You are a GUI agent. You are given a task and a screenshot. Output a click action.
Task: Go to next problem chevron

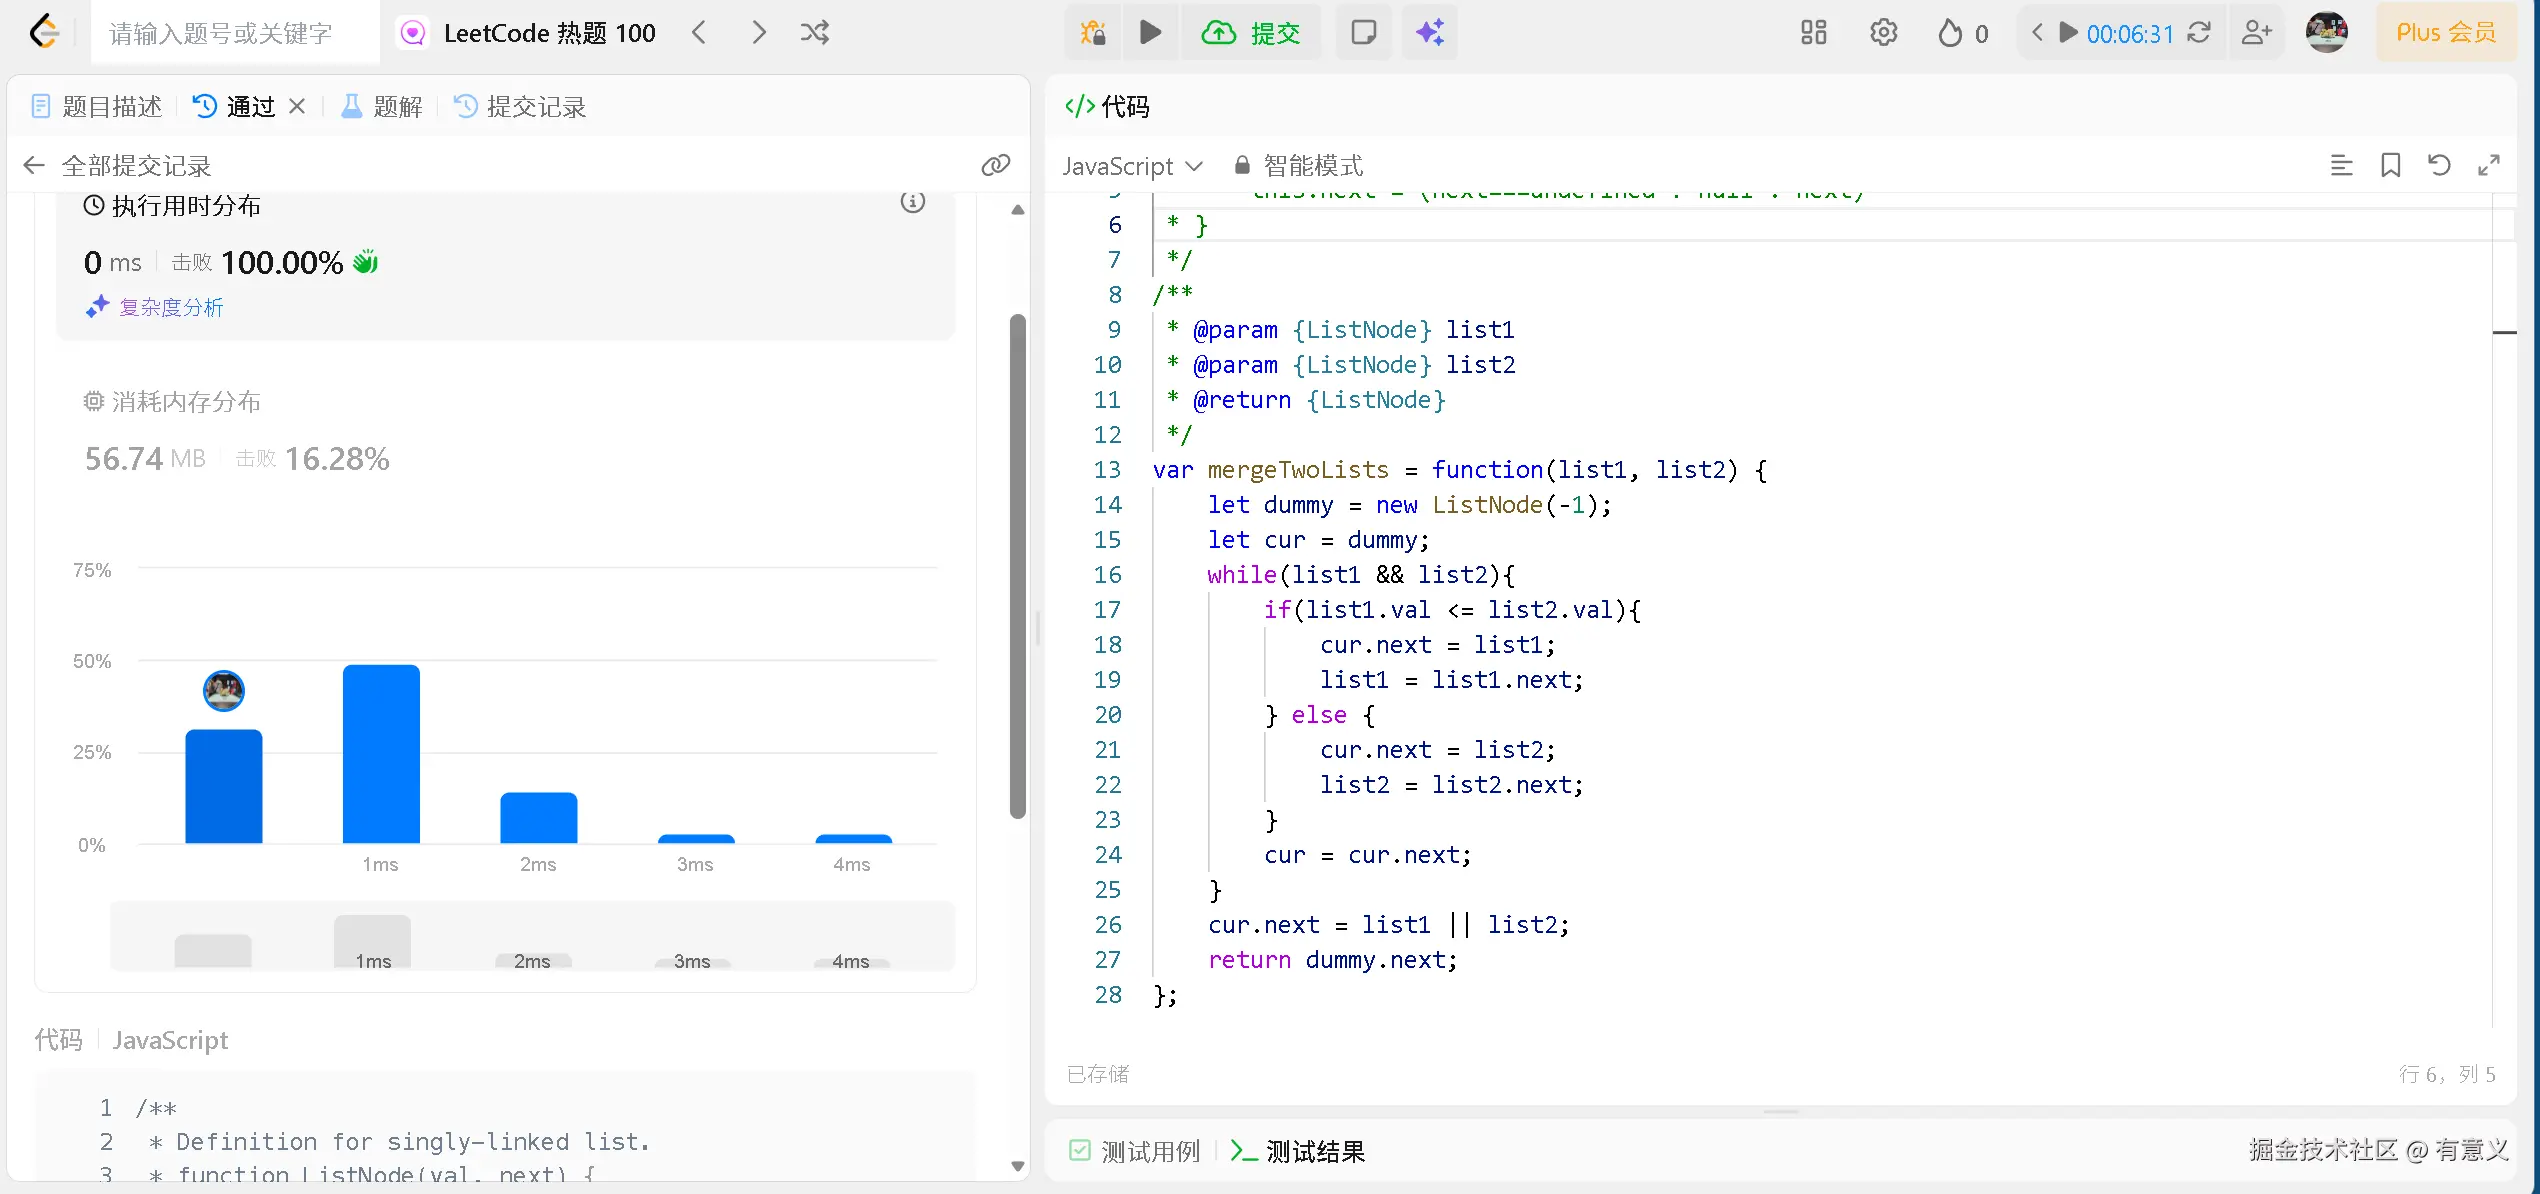759,33
